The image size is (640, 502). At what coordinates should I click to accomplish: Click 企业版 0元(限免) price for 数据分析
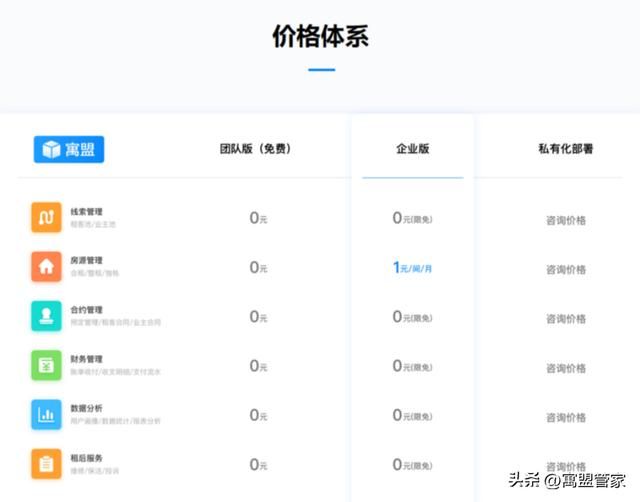[412, 415]
